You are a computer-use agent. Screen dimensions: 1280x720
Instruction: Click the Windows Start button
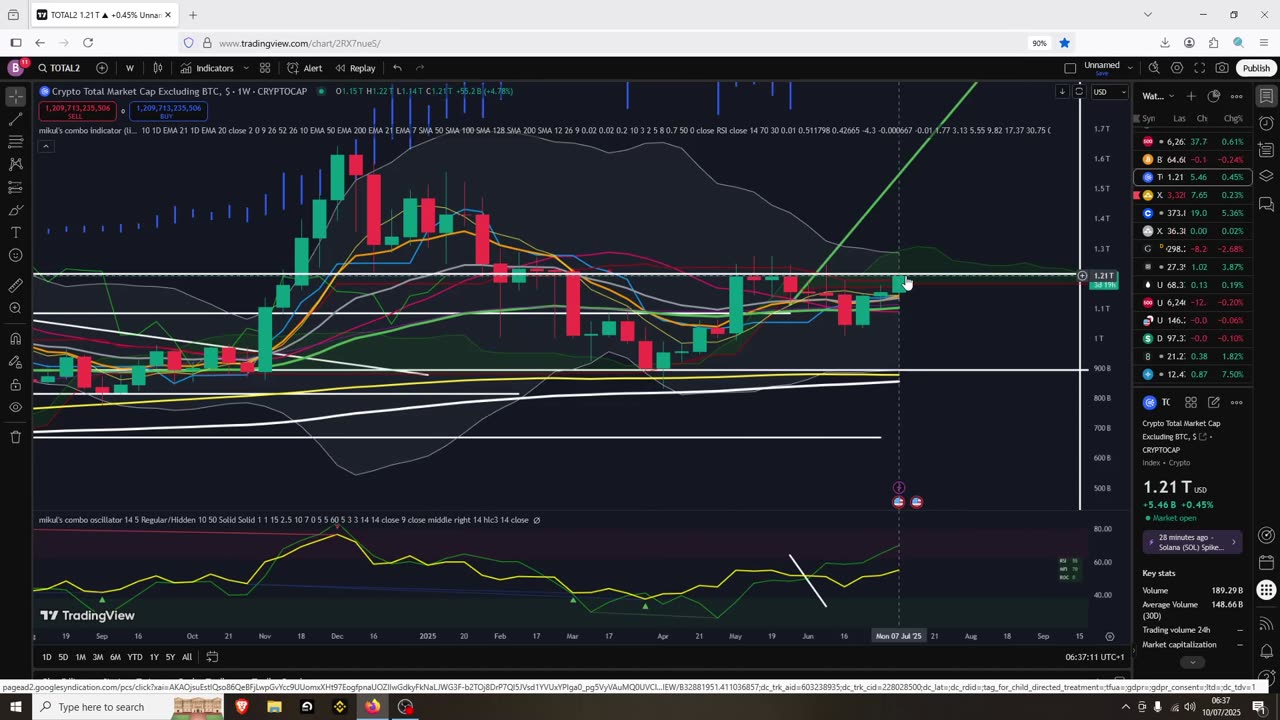pos(15,707)
